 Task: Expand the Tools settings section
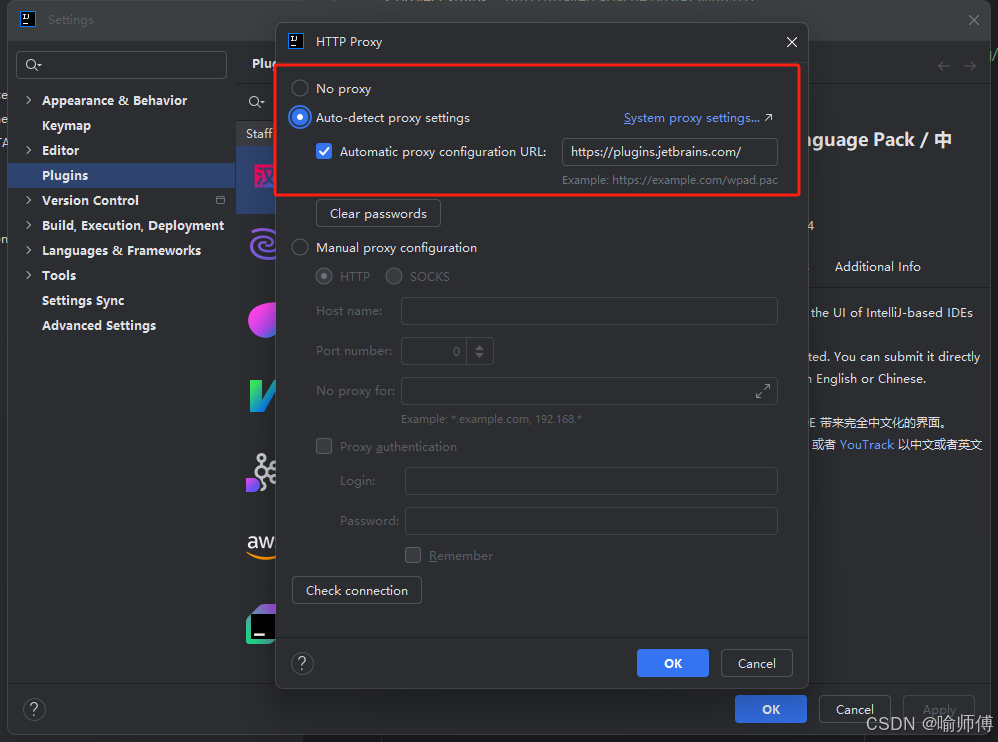click(29, 275)
